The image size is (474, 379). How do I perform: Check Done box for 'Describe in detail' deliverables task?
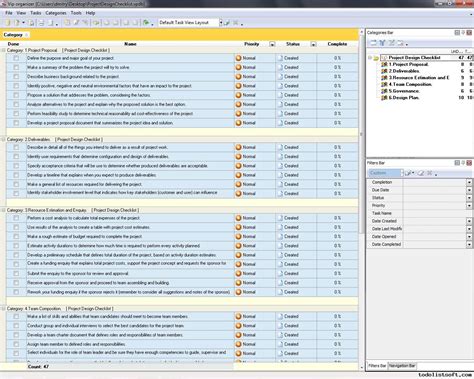16,147
